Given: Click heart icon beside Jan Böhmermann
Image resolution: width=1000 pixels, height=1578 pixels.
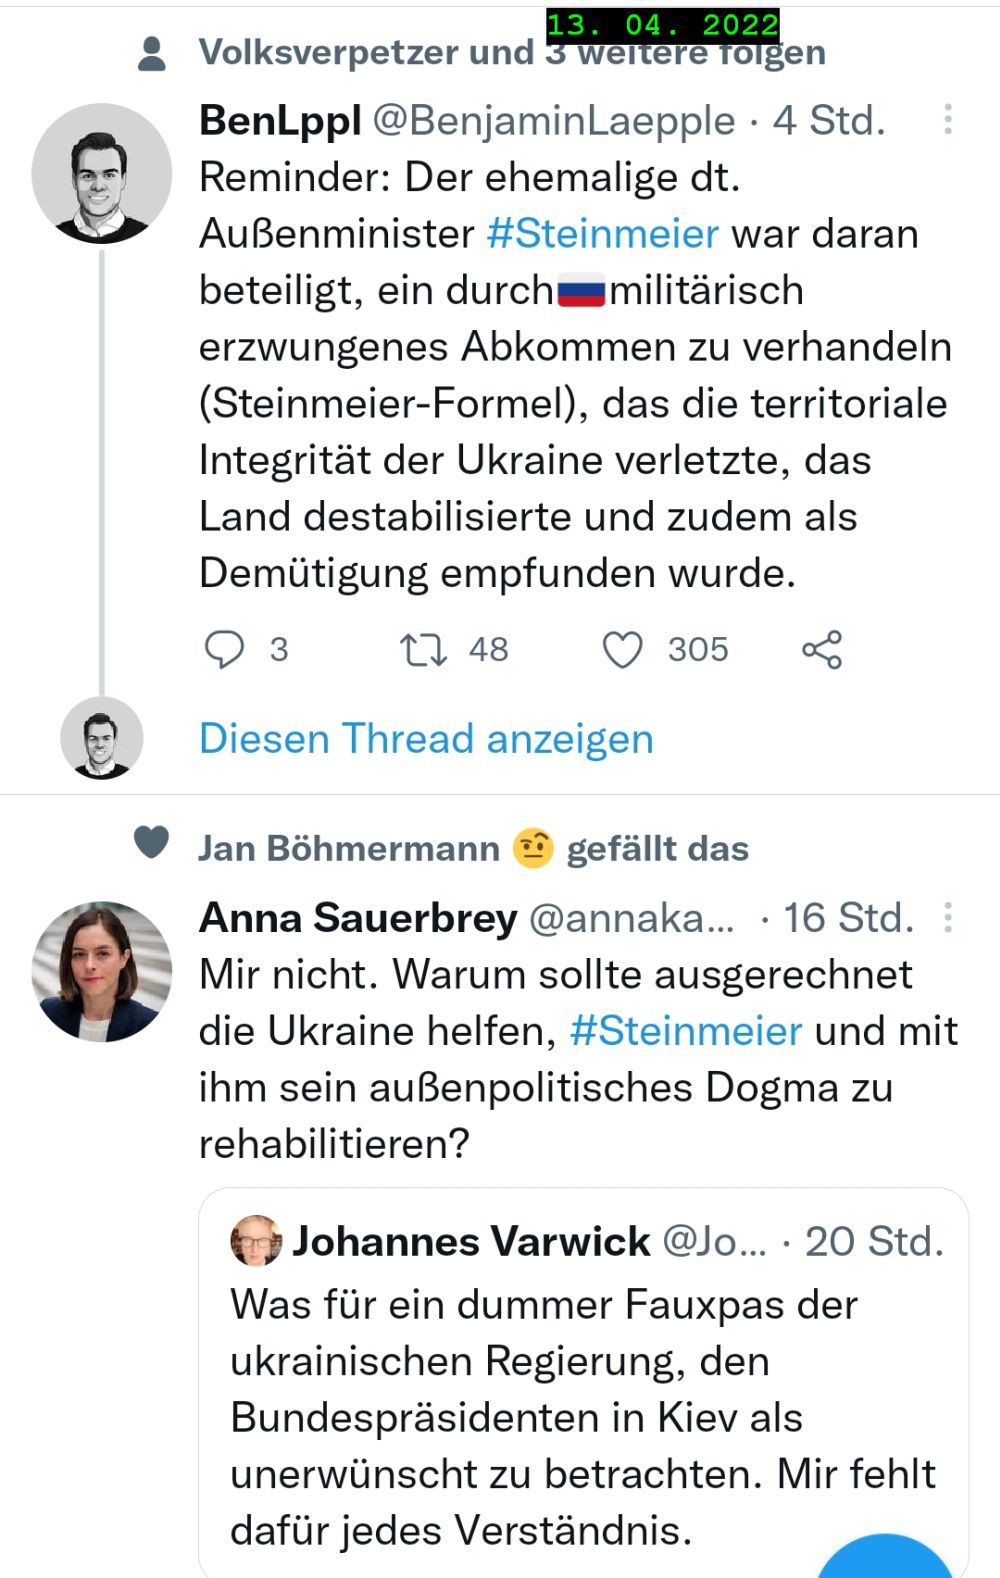Looking at the screenshot, I should click(151, 842).
